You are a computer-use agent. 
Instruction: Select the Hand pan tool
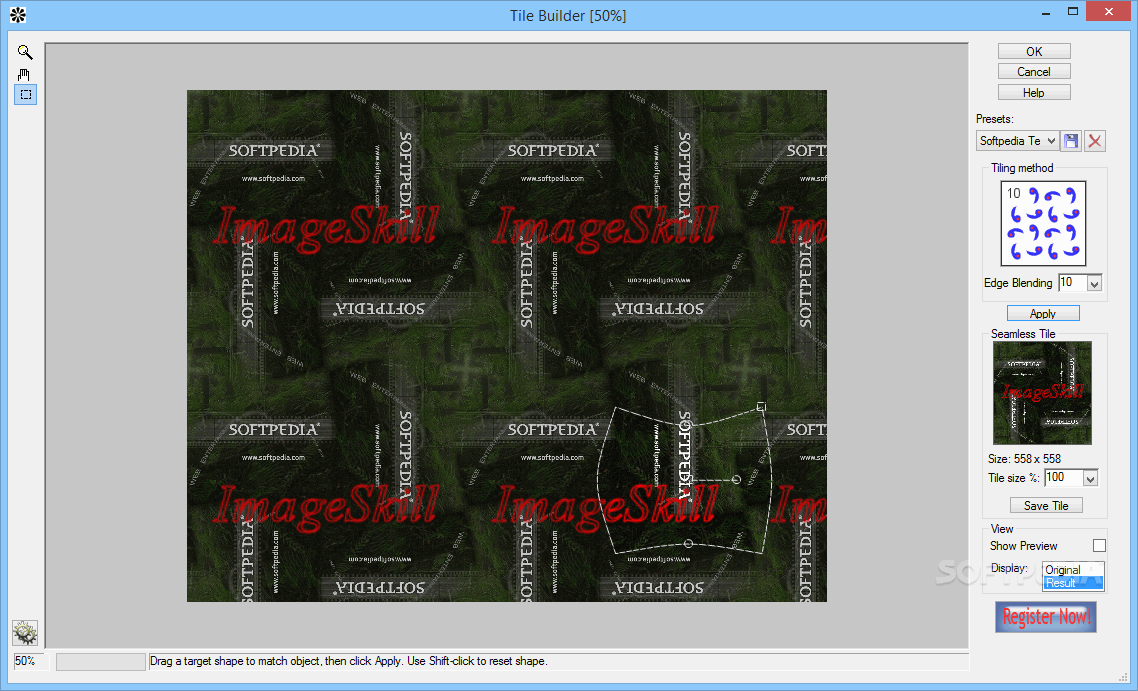pos(25,74)
